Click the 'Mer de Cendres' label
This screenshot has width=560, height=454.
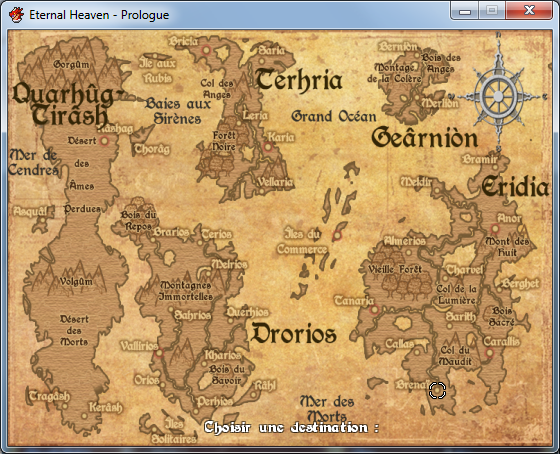pyautogui.click(x=33, y=163)
